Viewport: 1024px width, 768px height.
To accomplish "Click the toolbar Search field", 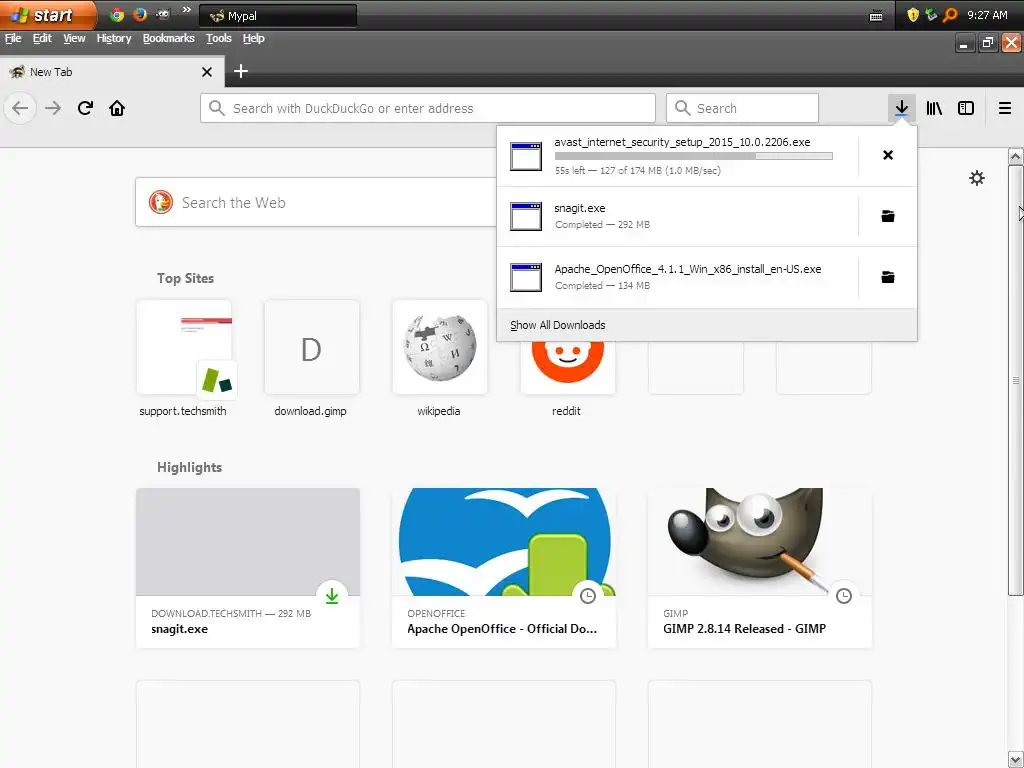I will tap(742, 108).
